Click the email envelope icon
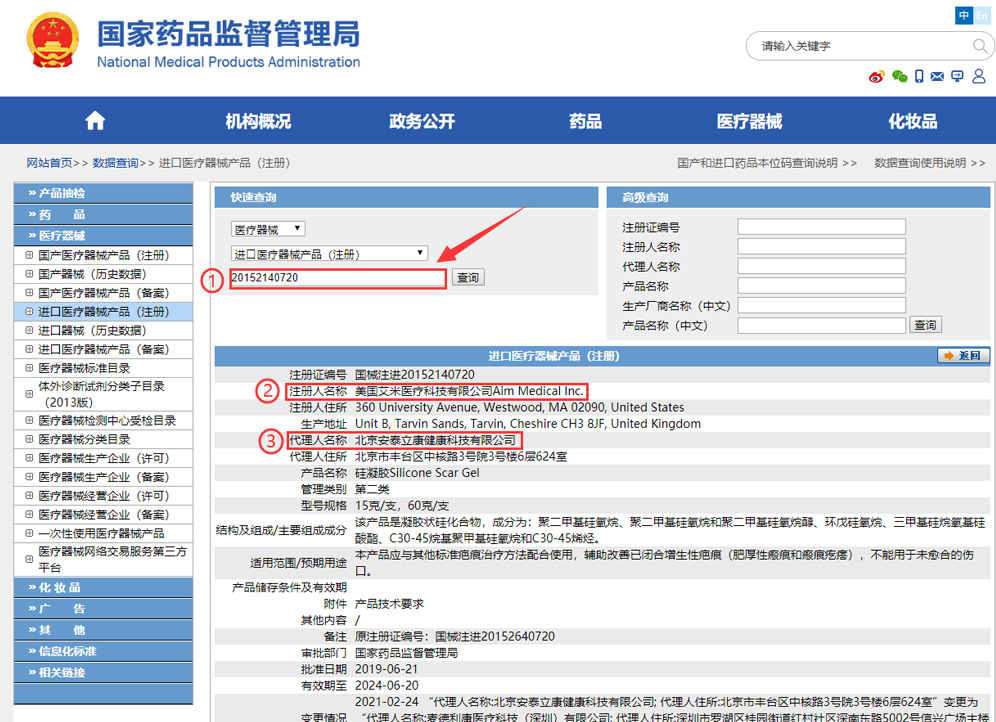 tap(937, 77)
